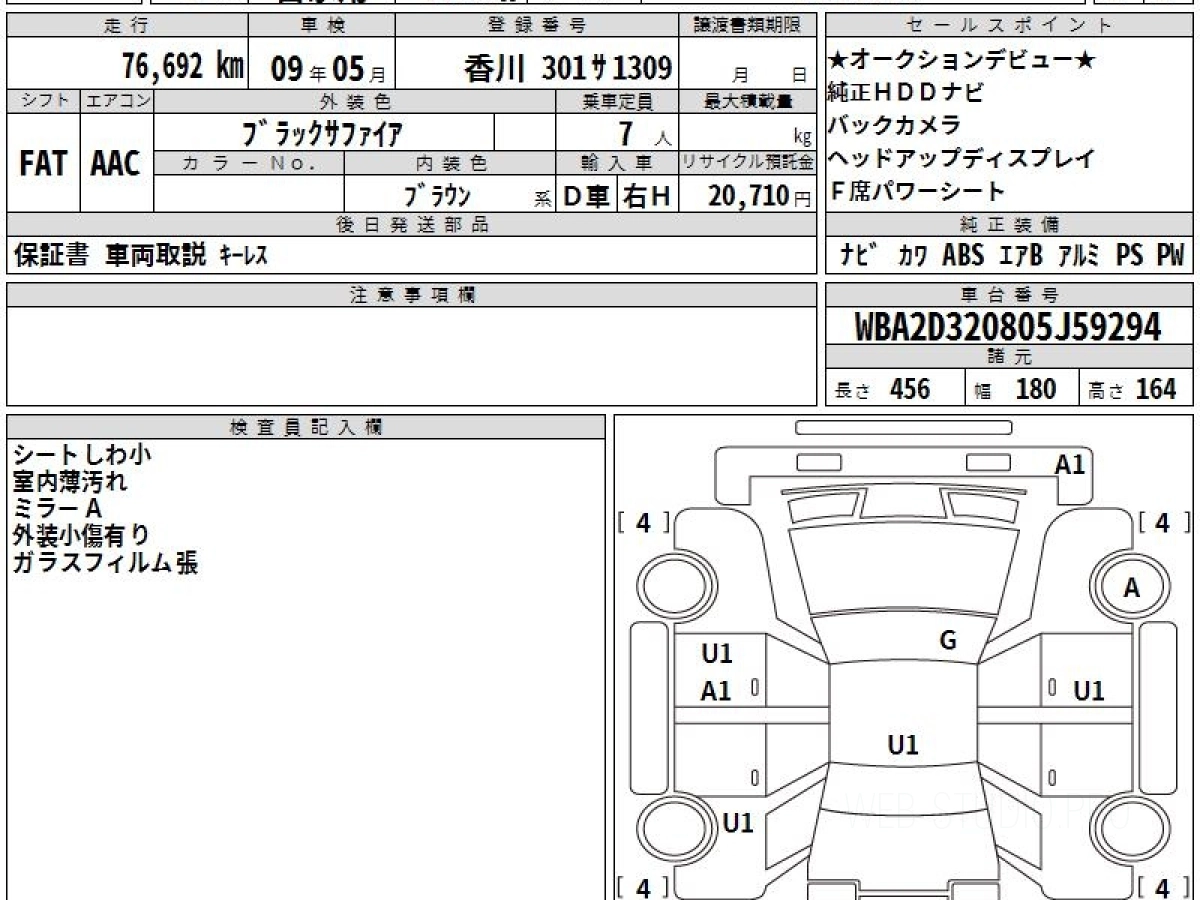Select the 高さ 164 dimension
The height and width of the screenshot is (900, 1200).
(x=1132, y=389)
